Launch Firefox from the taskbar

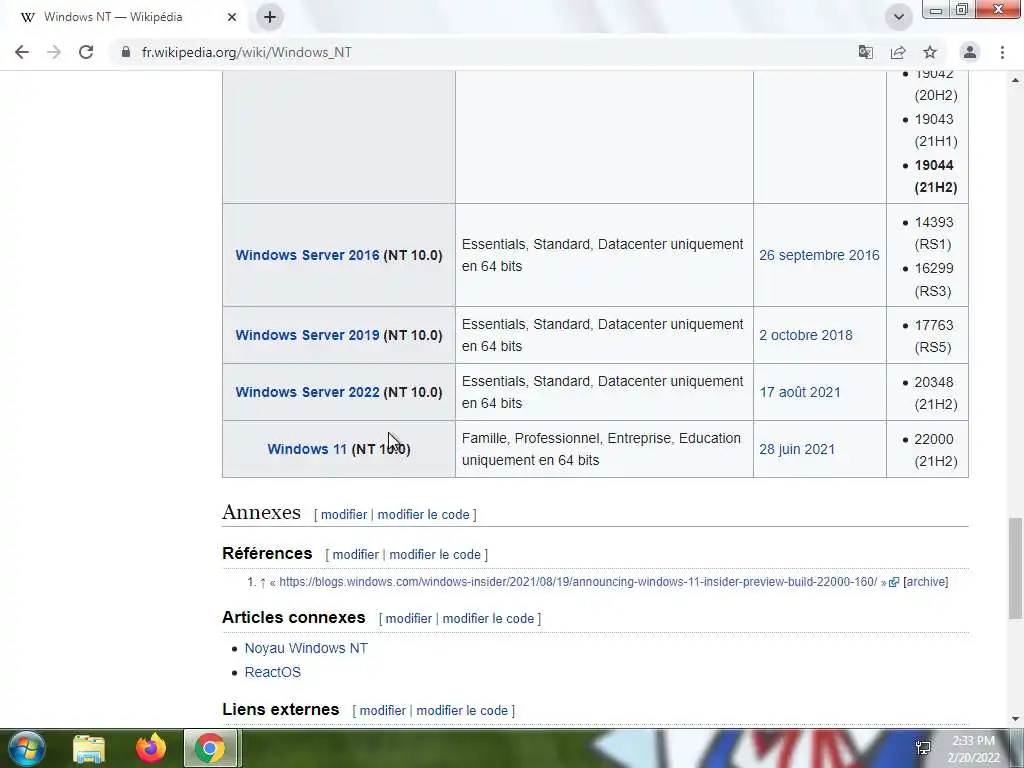pos(151,748)
